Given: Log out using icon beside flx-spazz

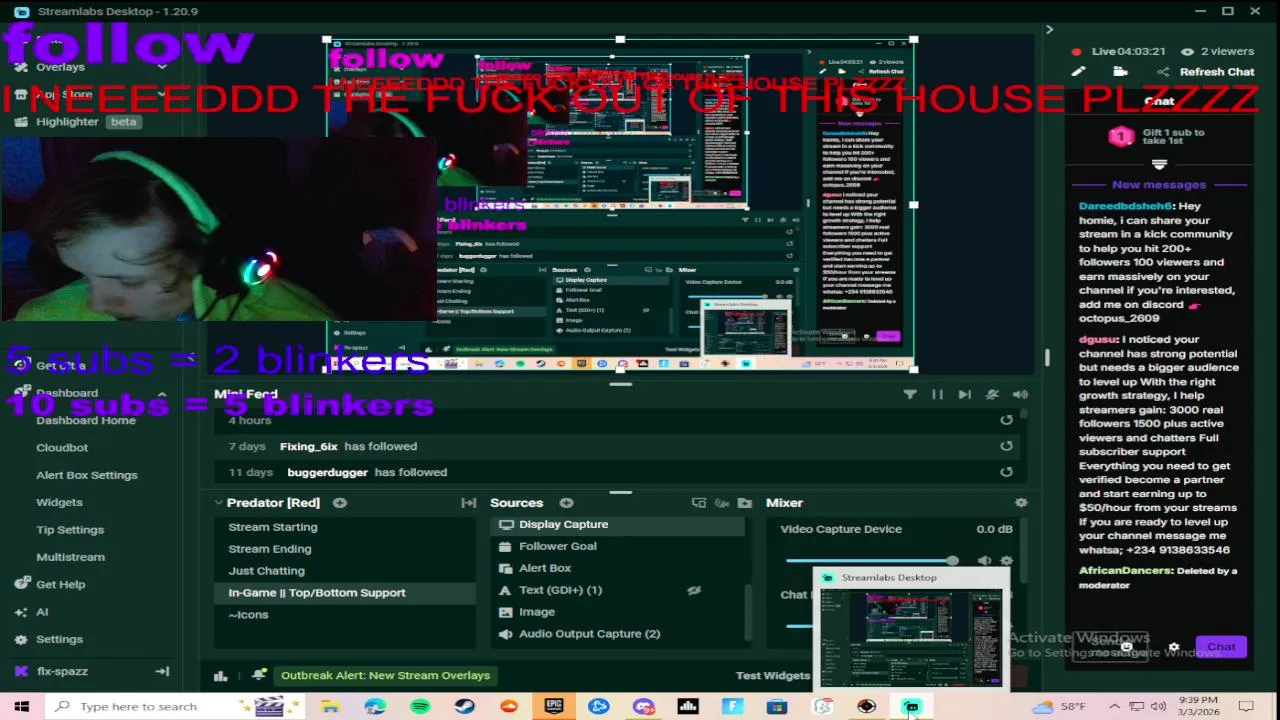Looking at the screenshot, I should (162, 671).
